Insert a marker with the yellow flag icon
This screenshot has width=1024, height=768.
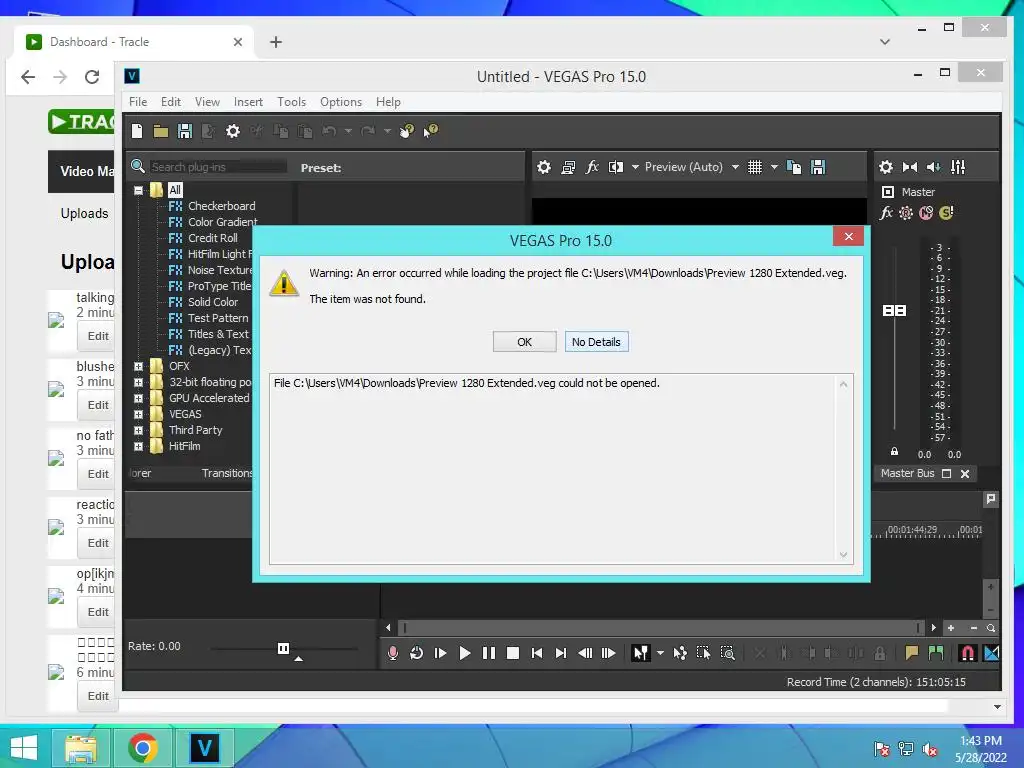click(x=912, y=653)
